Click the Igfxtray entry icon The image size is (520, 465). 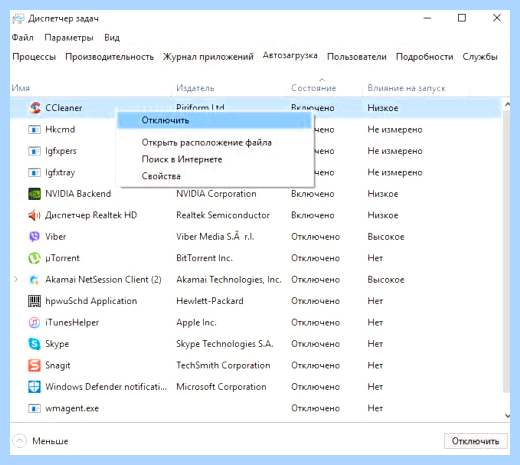pyautogui.click(x=34, y=173)
